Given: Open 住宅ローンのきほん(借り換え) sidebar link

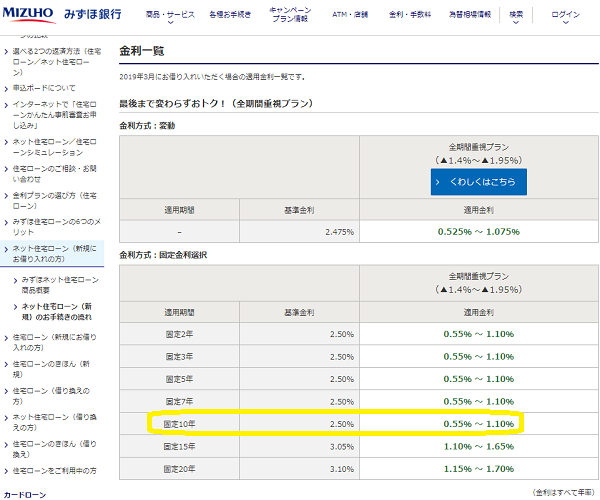Looking at the screenshot, I should tap(55, 449).
